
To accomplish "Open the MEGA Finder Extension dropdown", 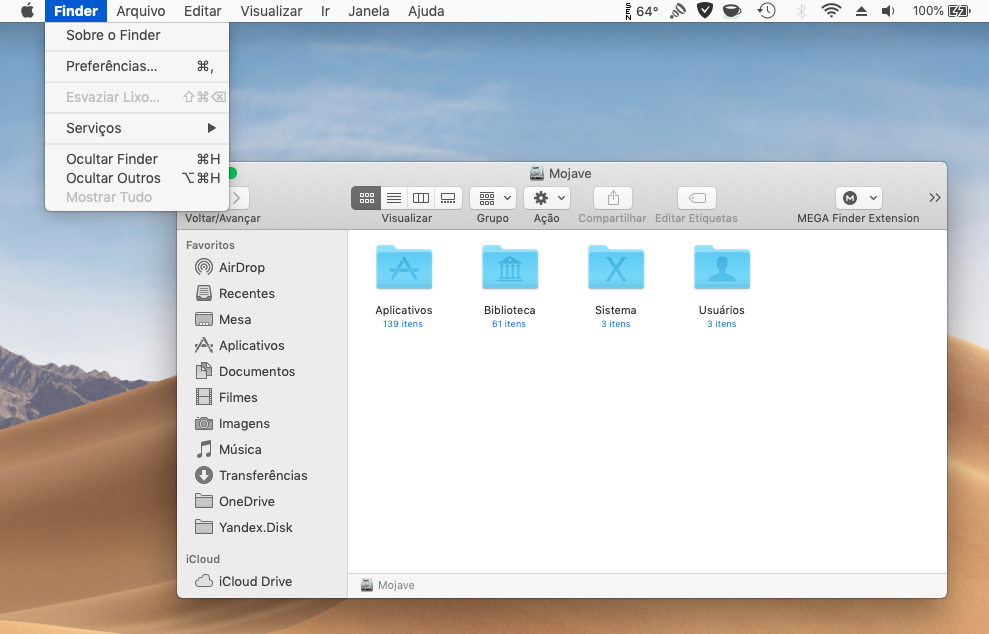I will (x=858, y=198).
